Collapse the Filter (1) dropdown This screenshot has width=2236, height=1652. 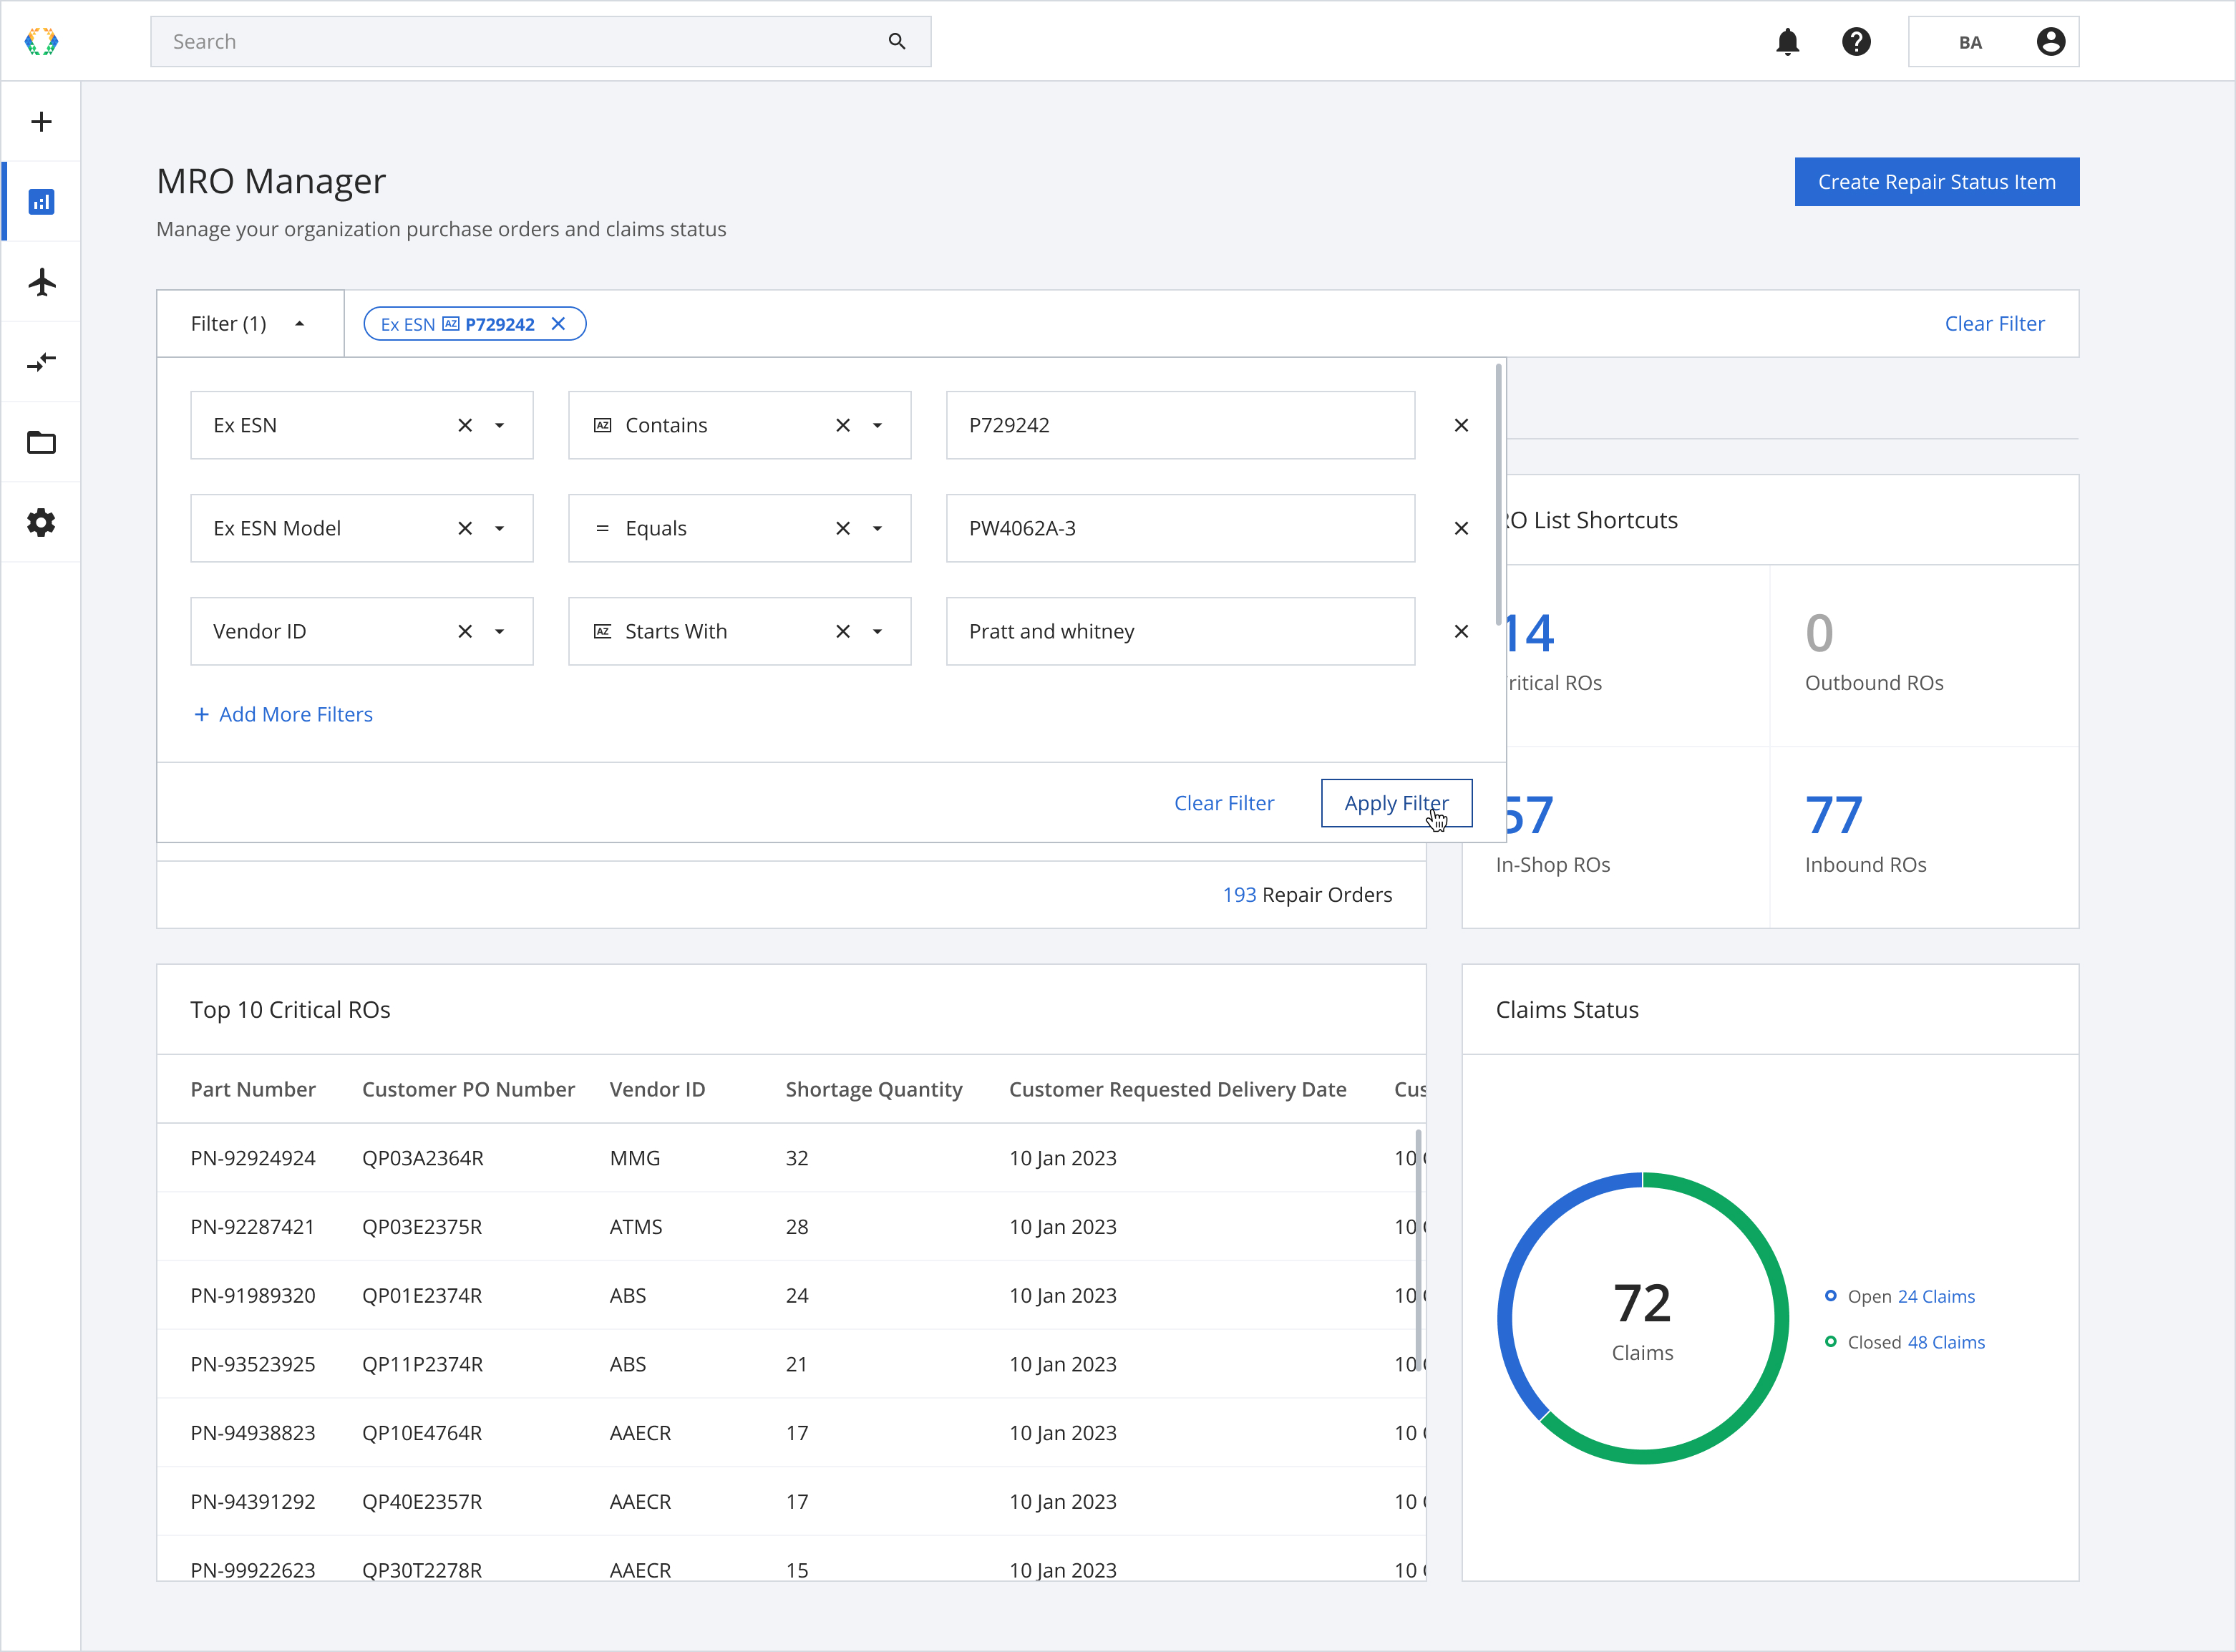click(250, 324)
